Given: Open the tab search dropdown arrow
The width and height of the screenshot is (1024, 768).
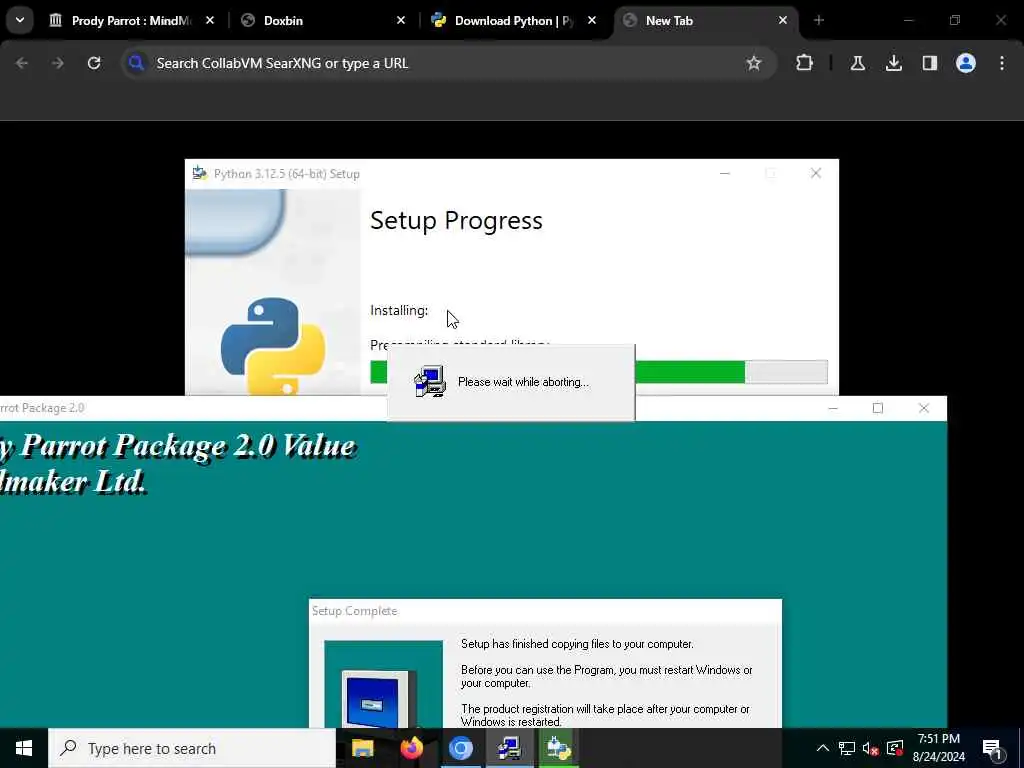Looking at the screenshot, I should (x=20, y=20).
